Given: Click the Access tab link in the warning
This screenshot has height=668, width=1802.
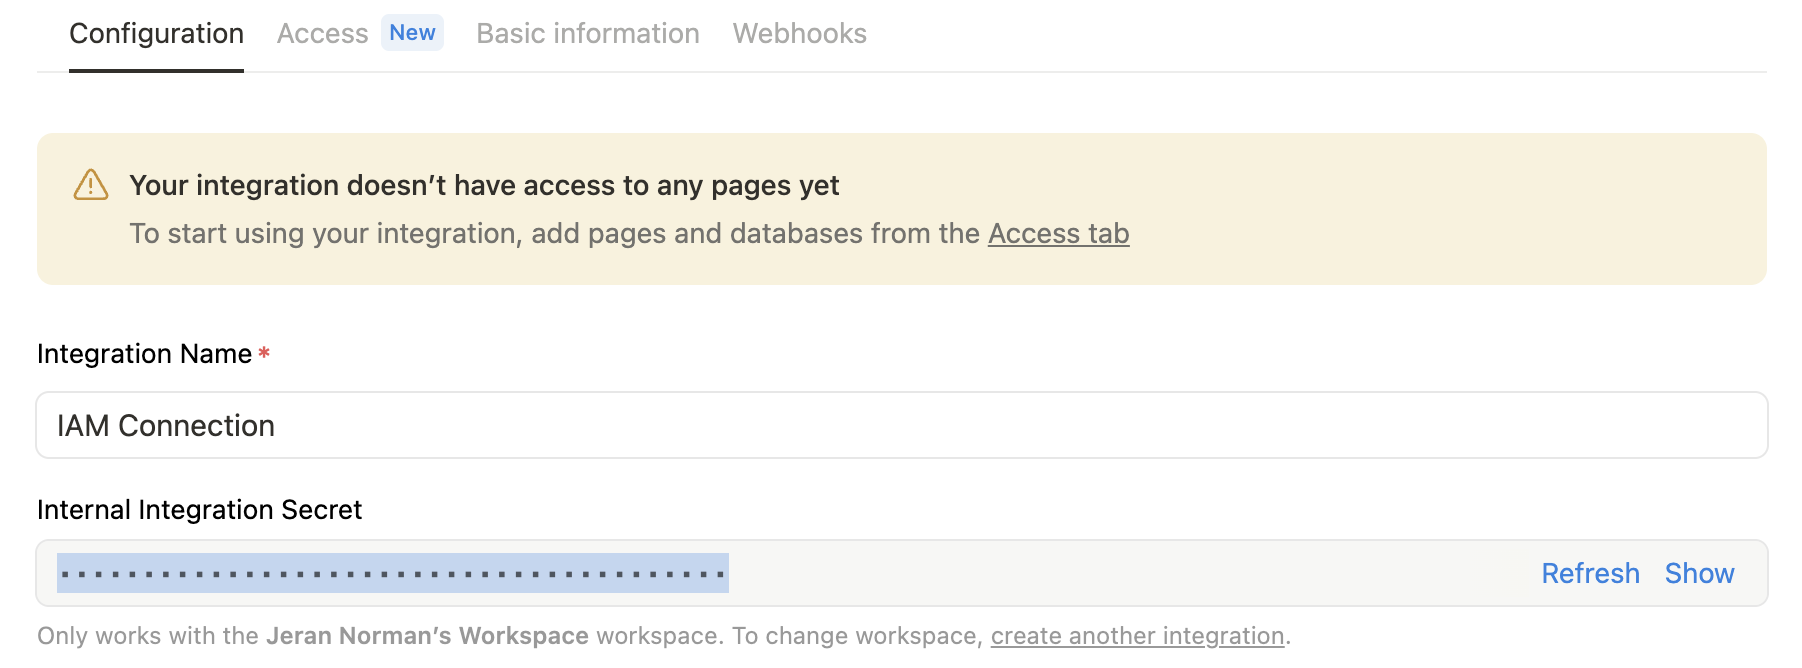Looking at the screenshot, I should point(1058,233).
